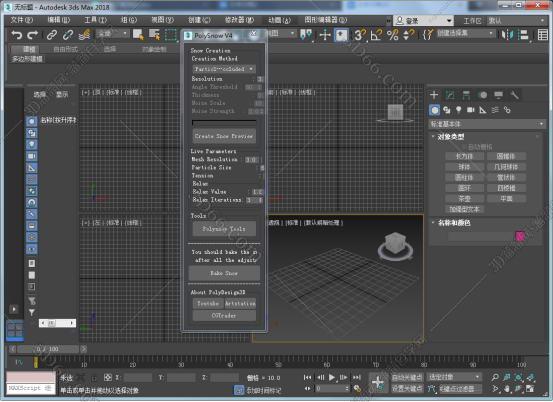
Task: Open the sign-in account dropdown
Action: coord(424,20)
